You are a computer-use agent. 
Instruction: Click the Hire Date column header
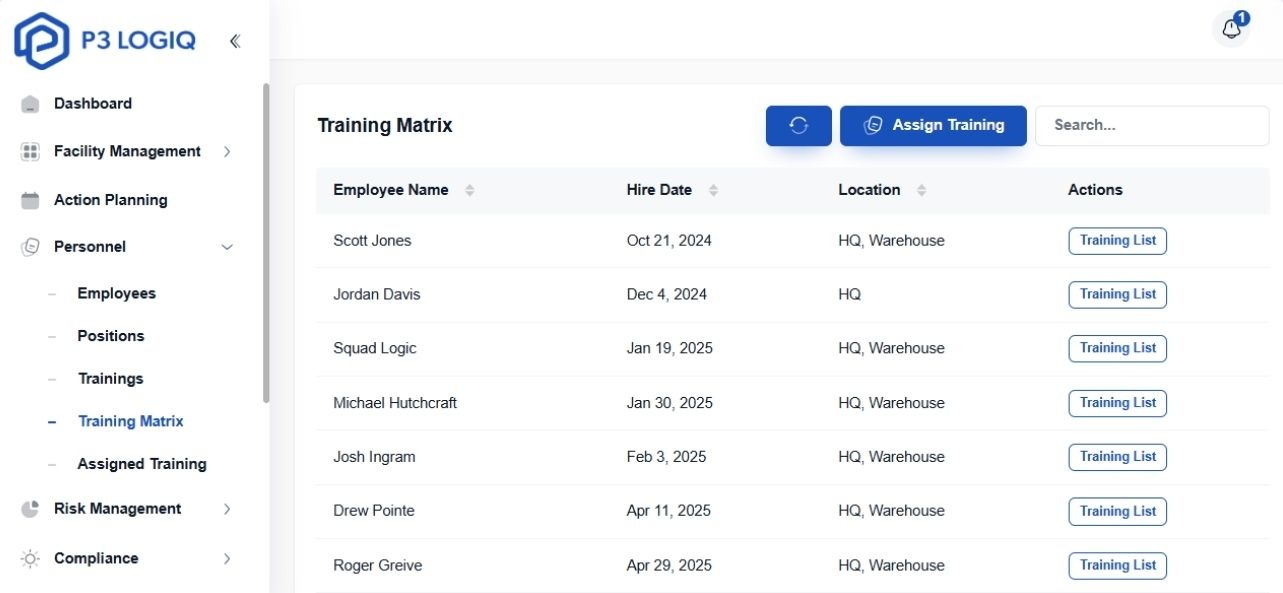[659, 190]
